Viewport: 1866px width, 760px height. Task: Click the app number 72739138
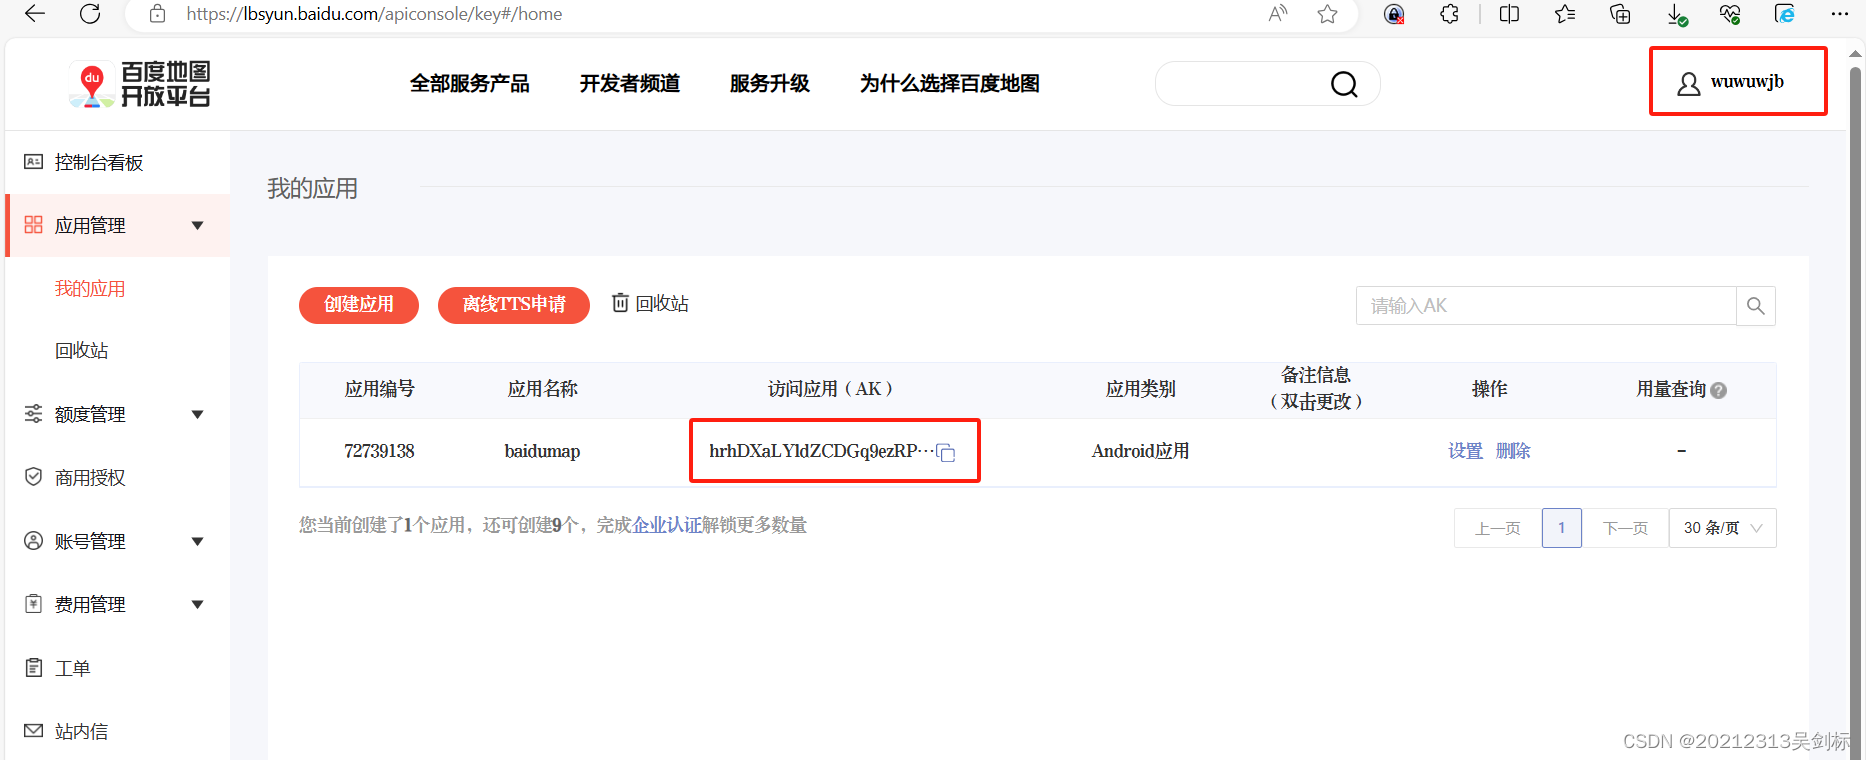pos(379,451)
